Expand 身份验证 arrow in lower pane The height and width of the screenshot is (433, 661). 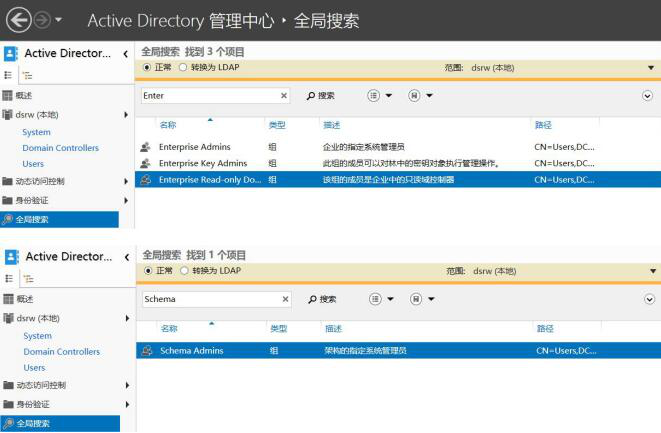pyautogui.click(x=127, y=404)
